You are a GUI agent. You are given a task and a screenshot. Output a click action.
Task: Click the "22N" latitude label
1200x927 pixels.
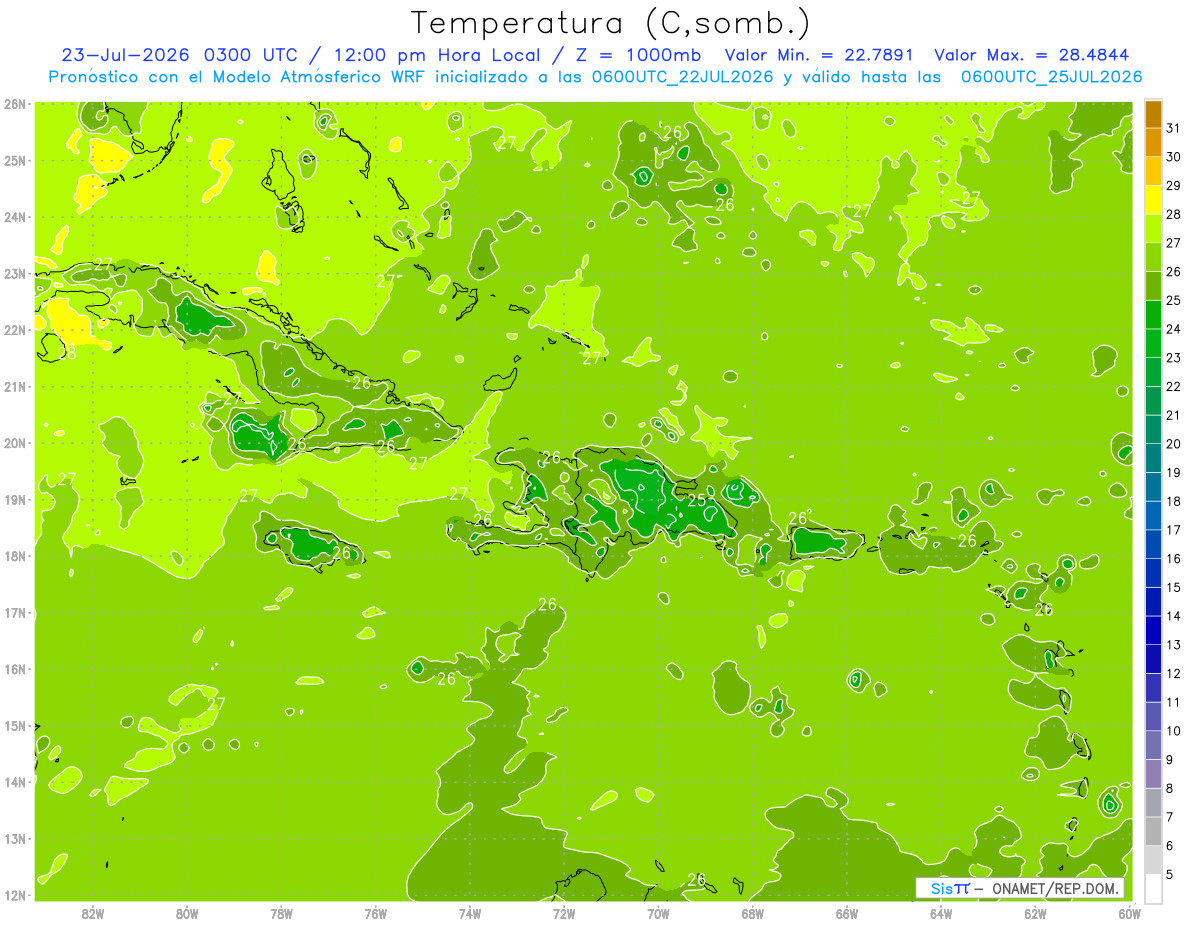tap(15, 330)
